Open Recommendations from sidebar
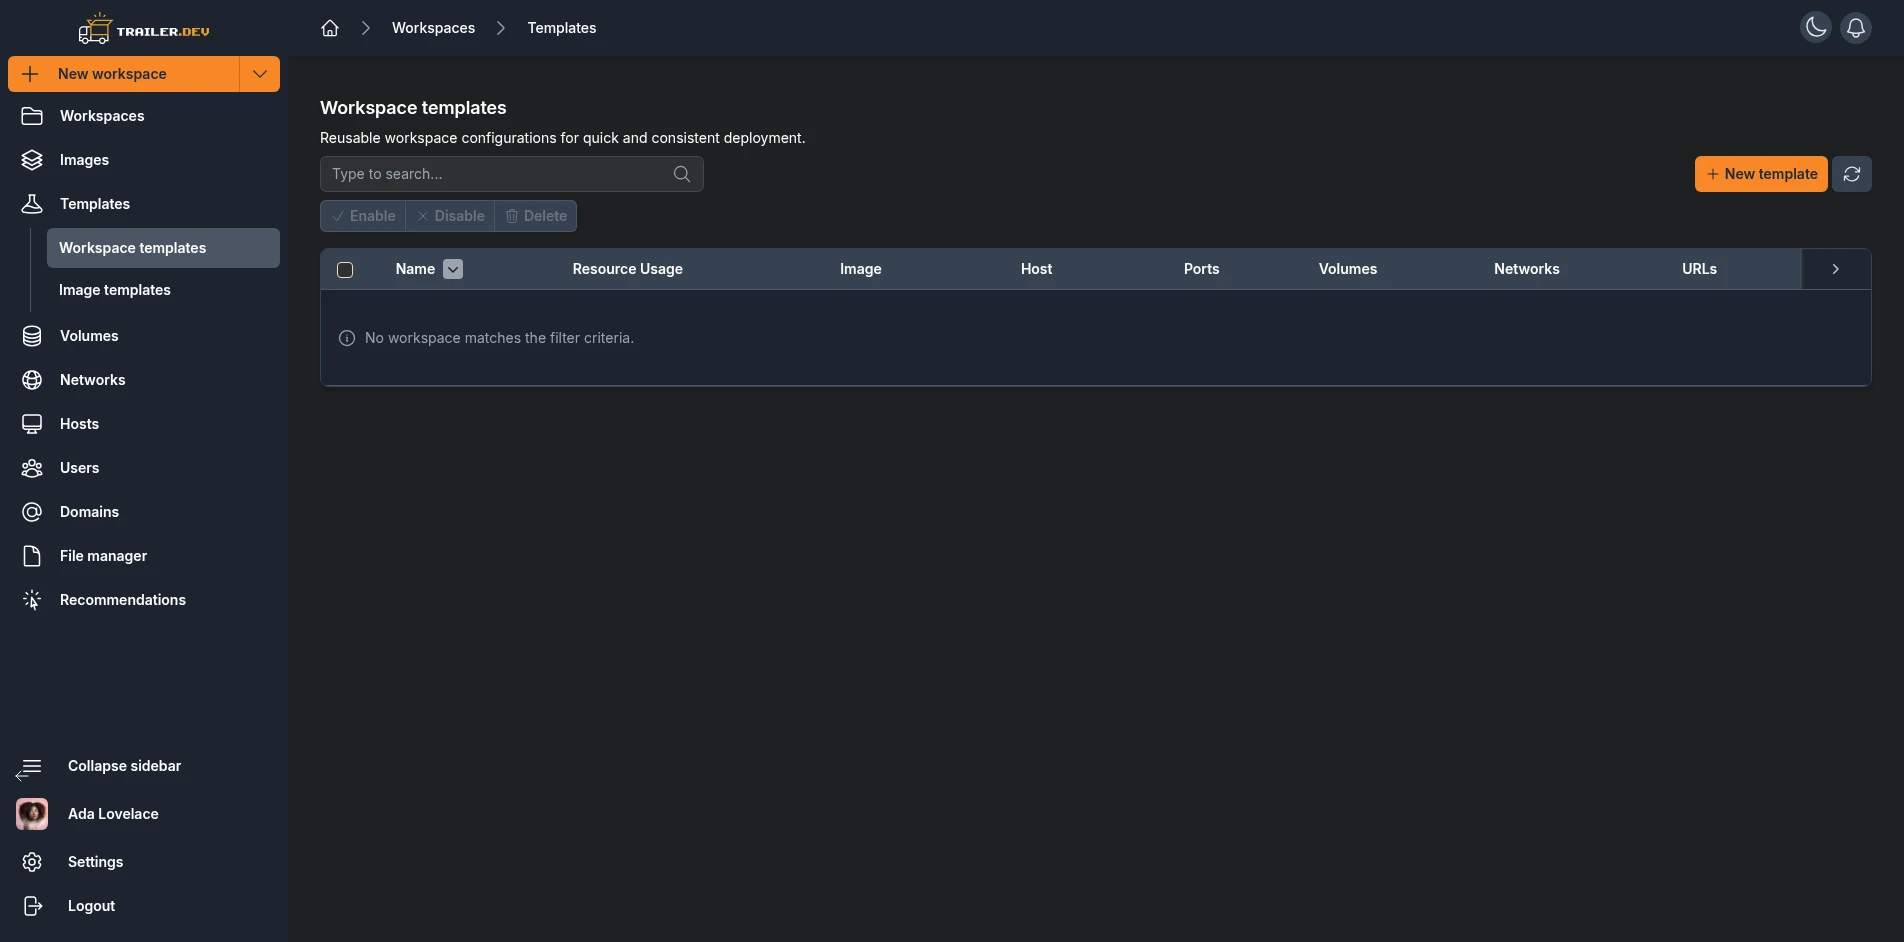1904x942 pixels. [144, 600]
